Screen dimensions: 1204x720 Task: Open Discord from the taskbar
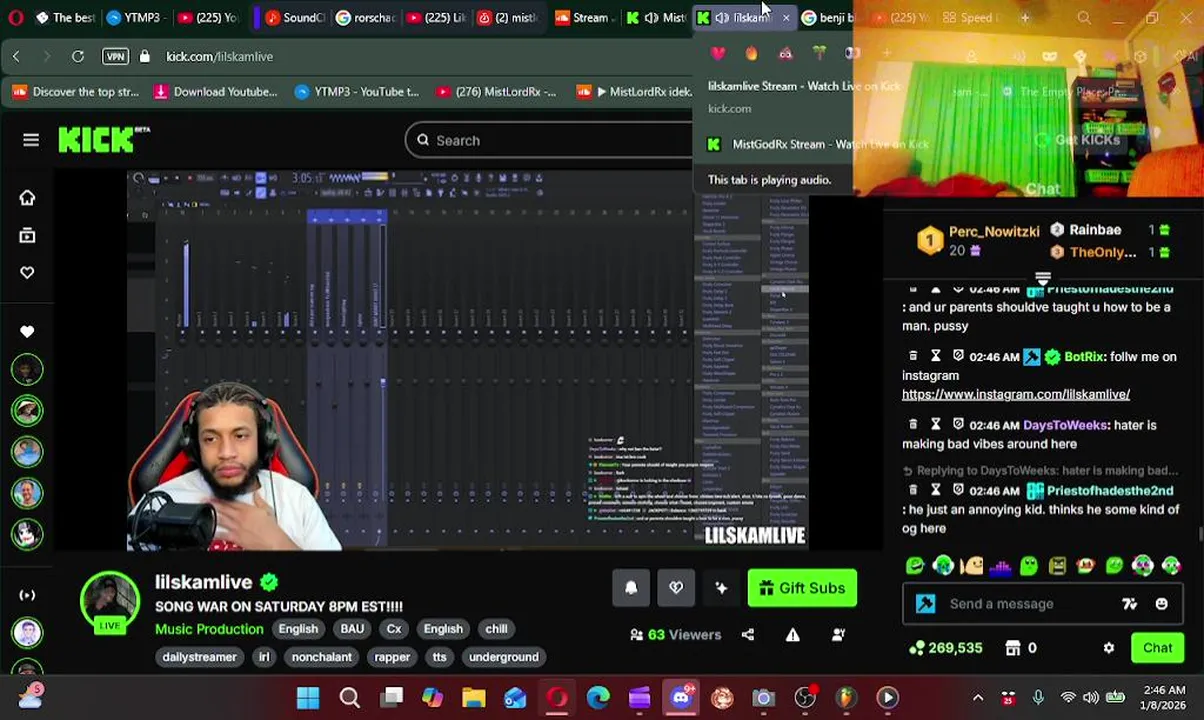(x=681, y=697)
